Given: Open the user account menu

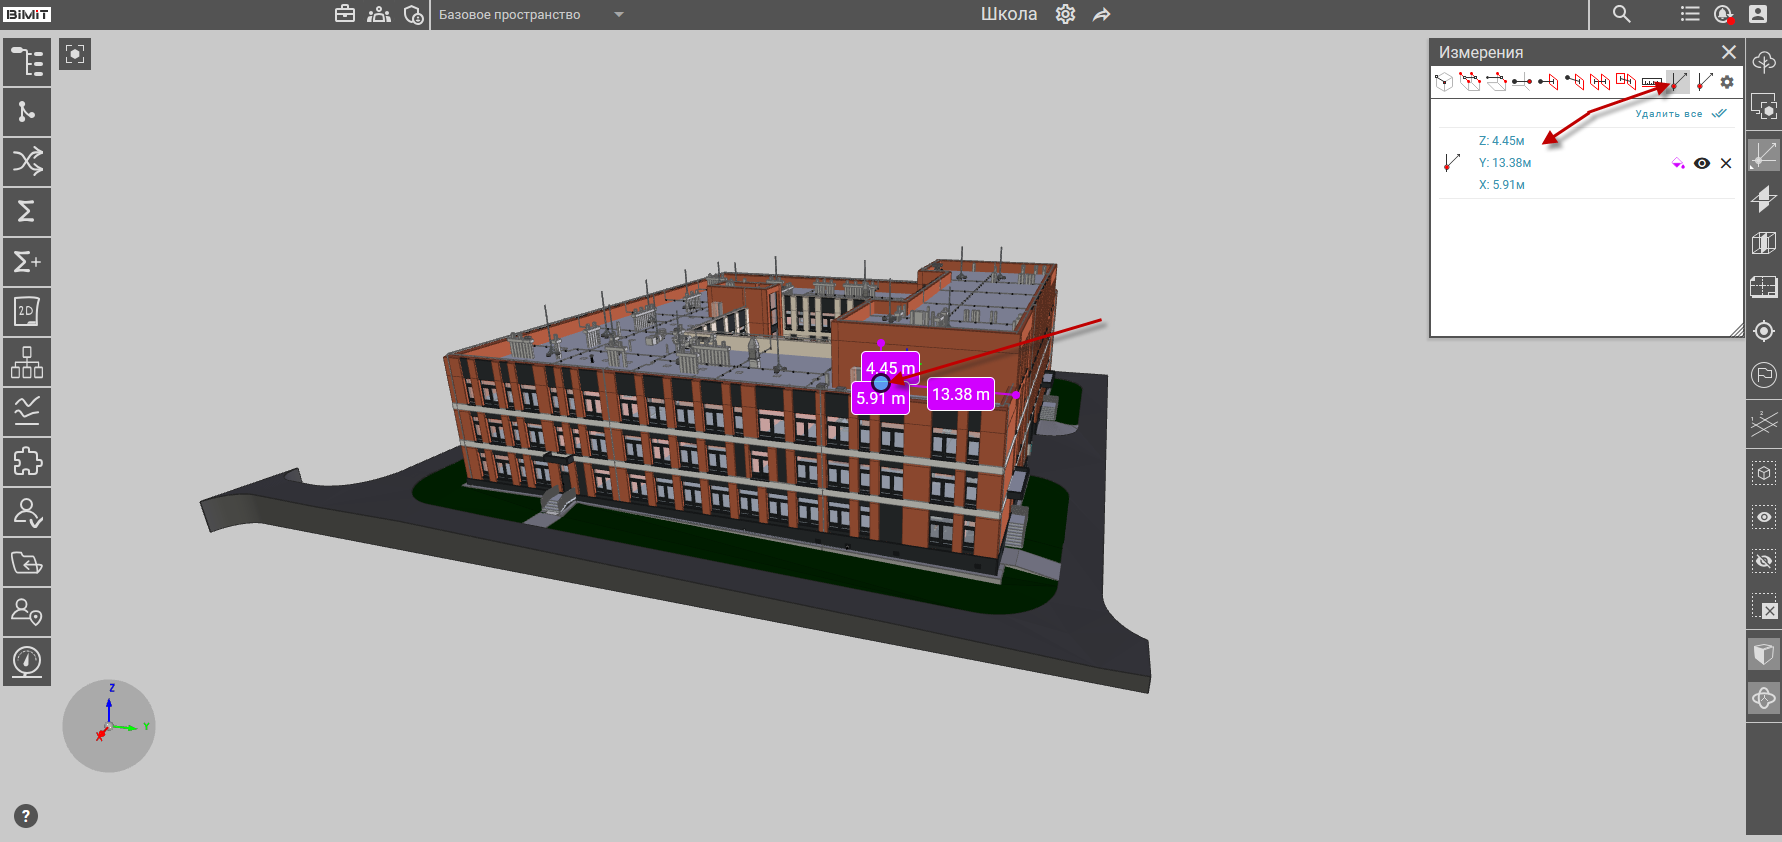Looking at the screenshot, I should click(x=1758, y=14).
